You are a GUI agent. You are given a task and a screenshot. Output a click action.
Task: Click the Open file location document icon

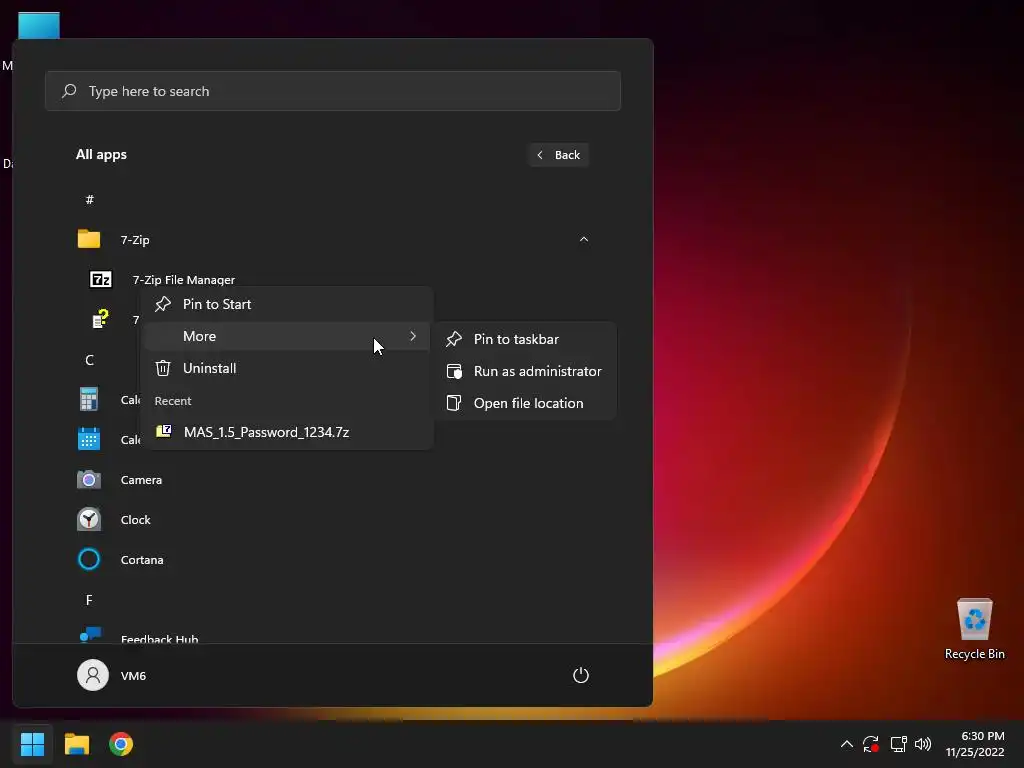coord(454,403)
